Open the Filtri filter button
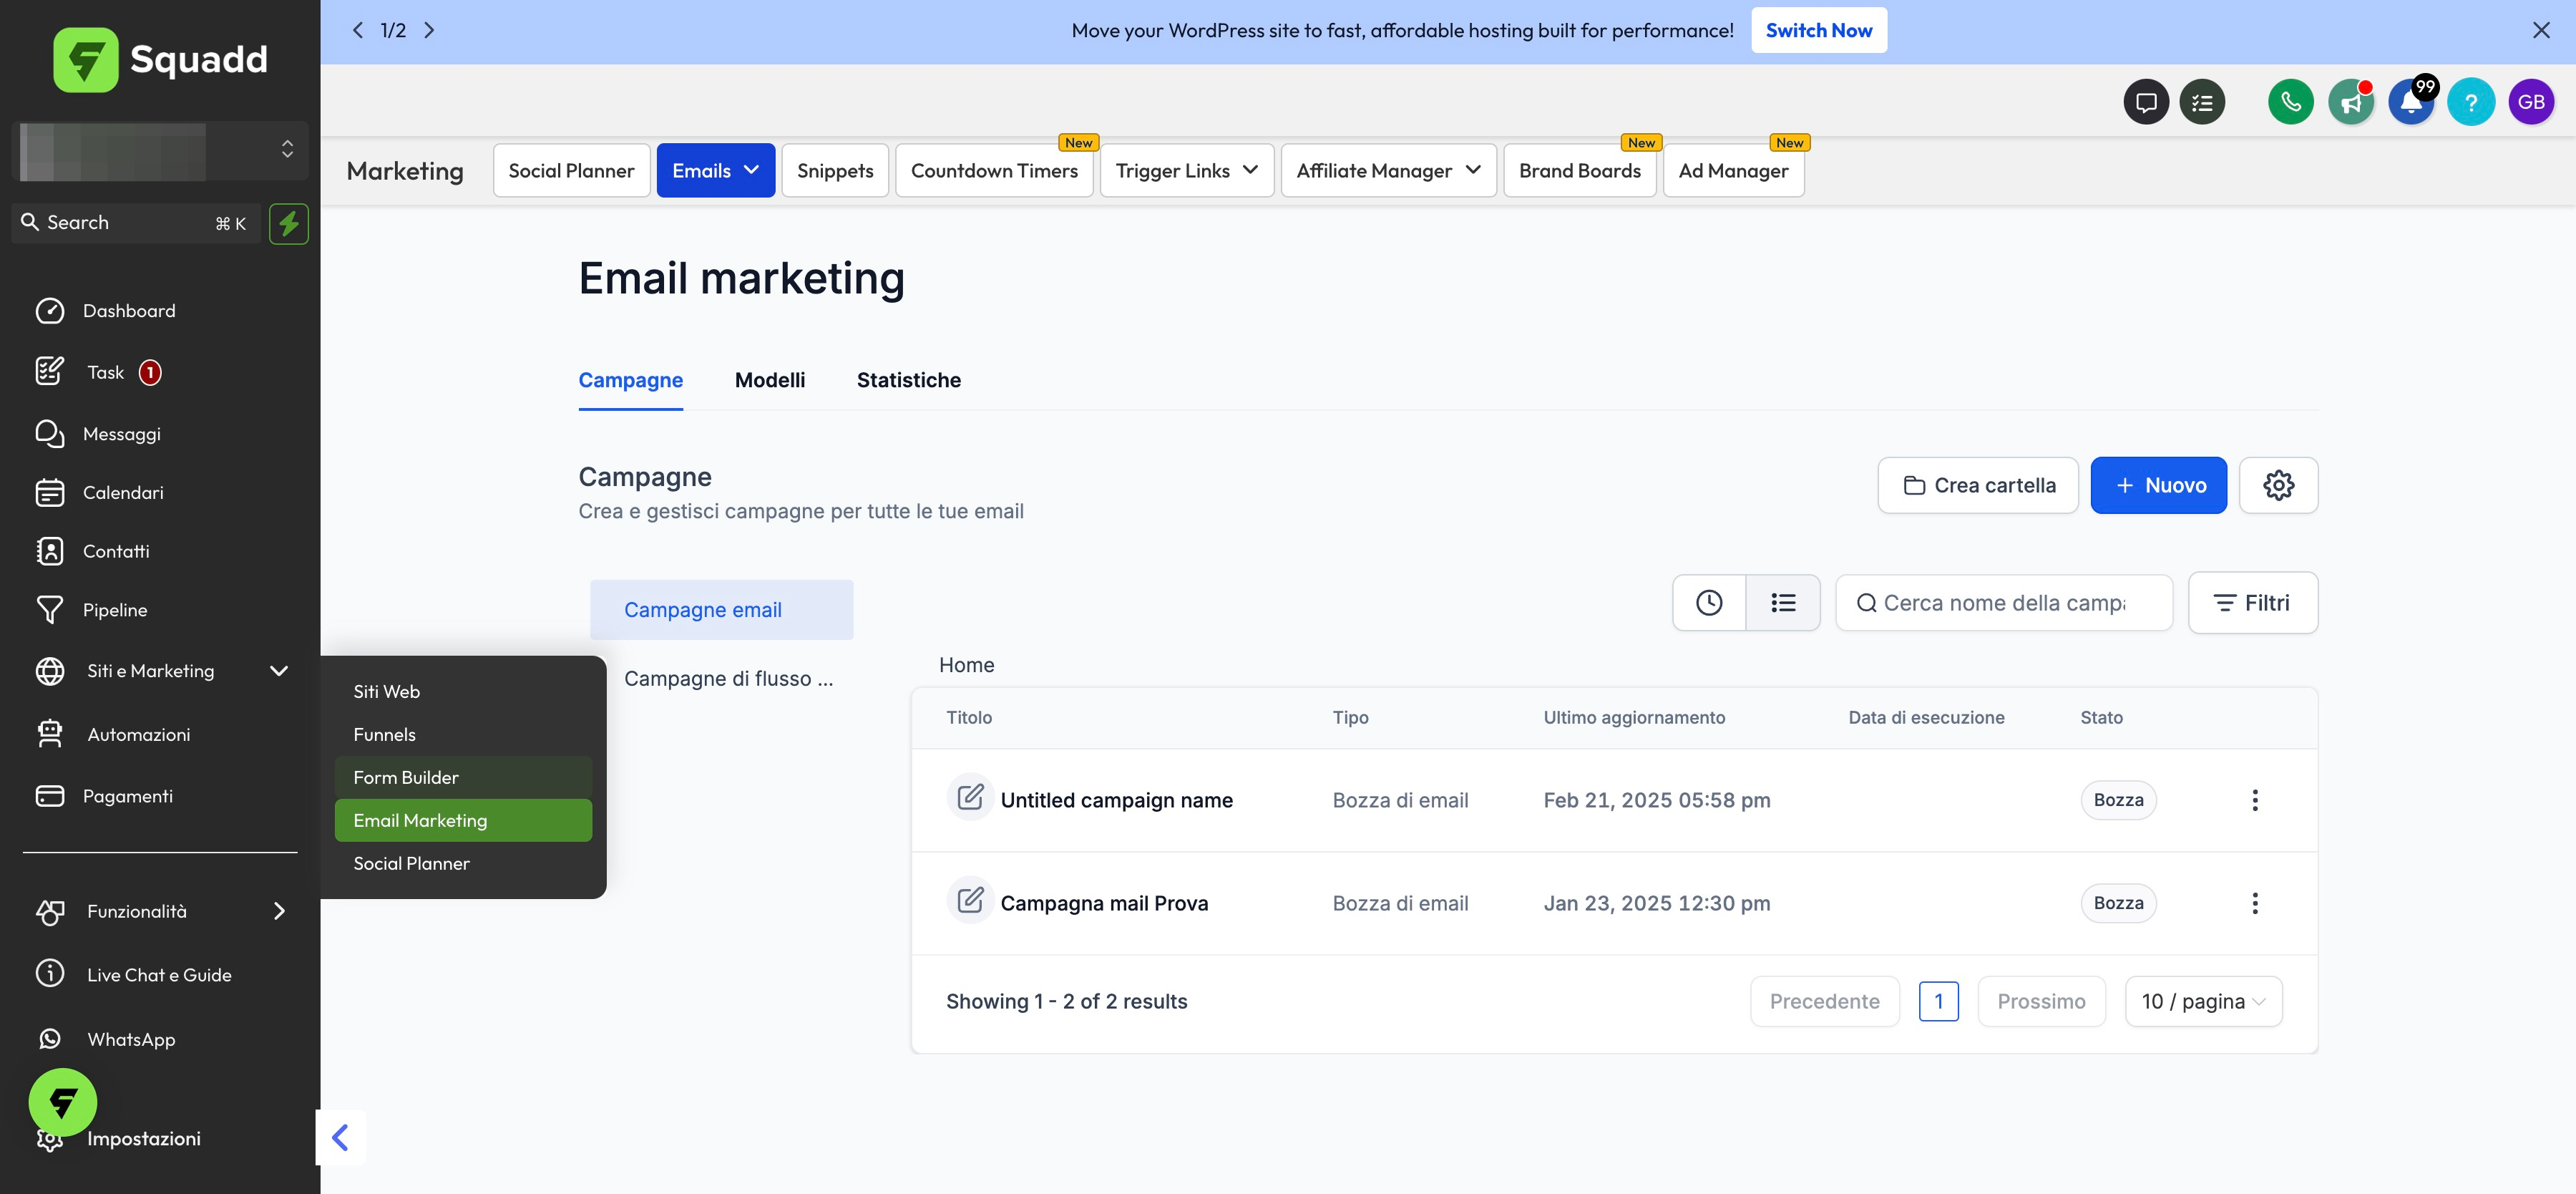 [x=2252, y=603]
